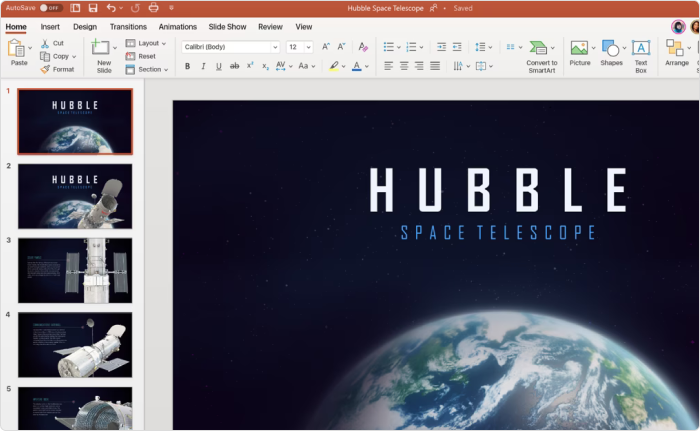Open the Section dropdown
Image resolution: width=700 pixels, height=431 pixels.
(147, 69)
